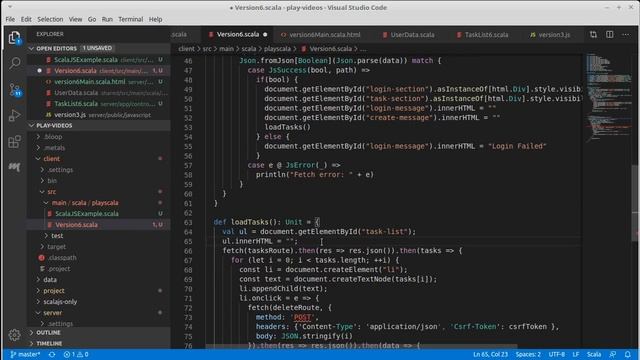Change end of line sequence LF
640x360 pixels.
pyautogui.click(x=576, y=354)
